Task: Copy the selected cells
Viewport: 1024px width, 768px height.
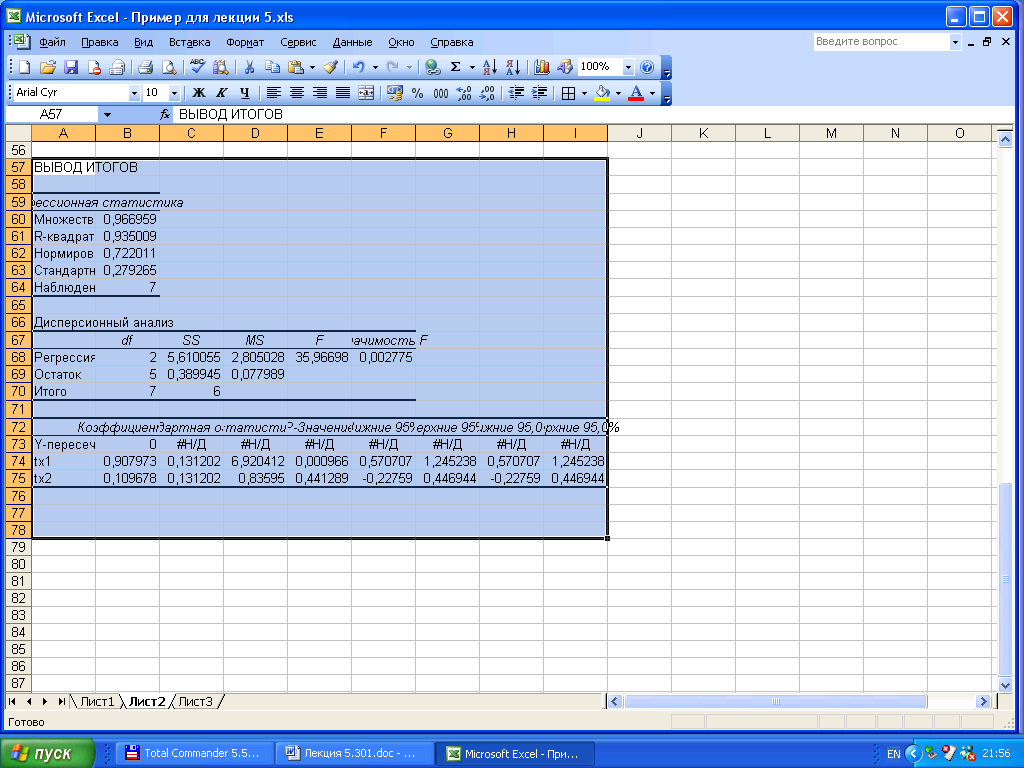Action: pyautogui.click(x=272, y=67)
